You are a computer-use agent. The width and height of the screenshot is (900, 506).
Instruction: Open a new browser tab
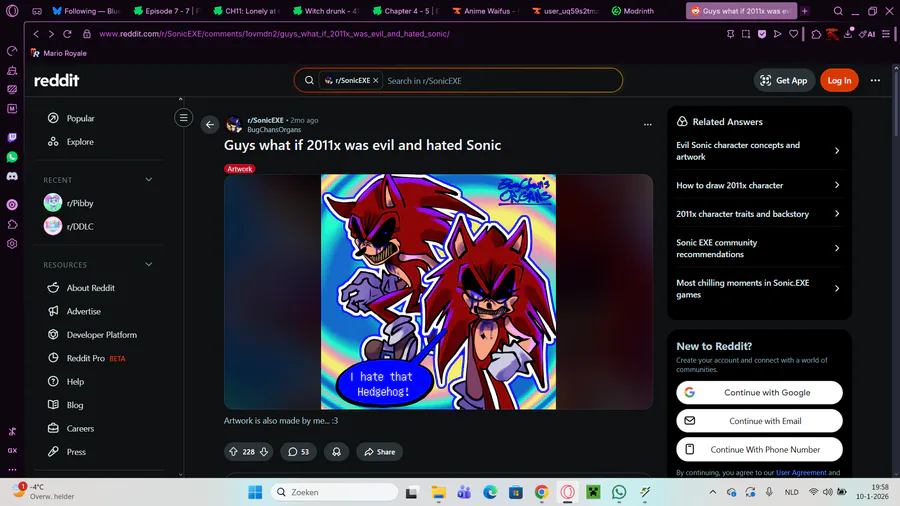[x=805, y=11]
